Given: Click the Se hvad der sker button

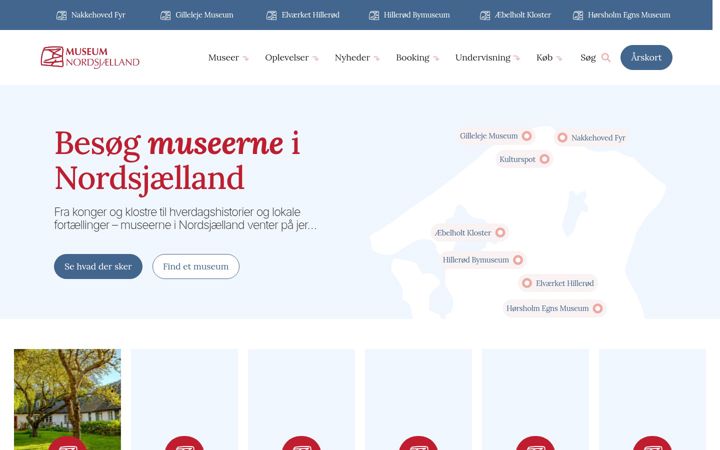Looking at the screenshot, I should [98, 266].
